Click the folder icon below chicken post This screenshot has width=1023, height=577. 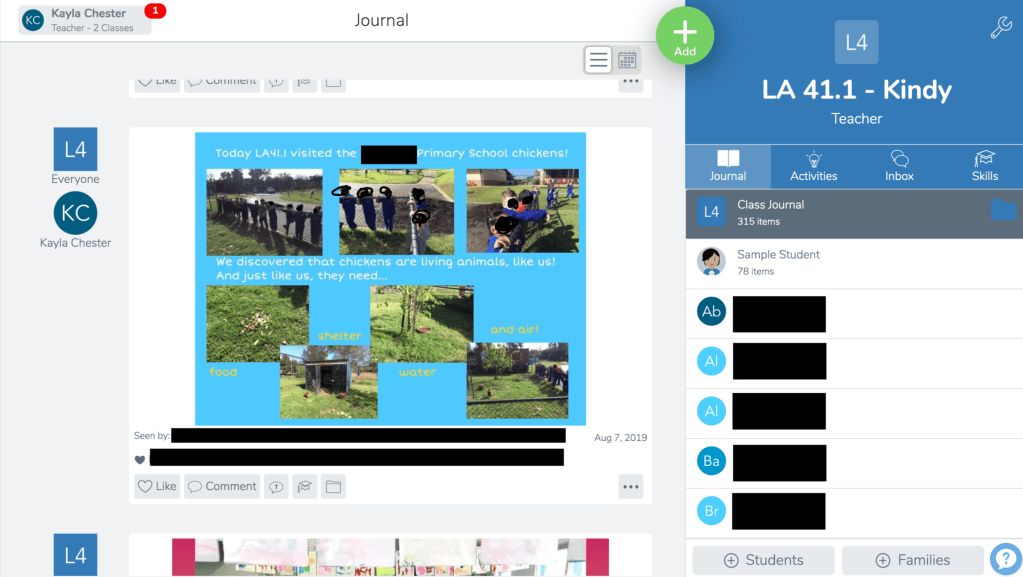point(333,487)
